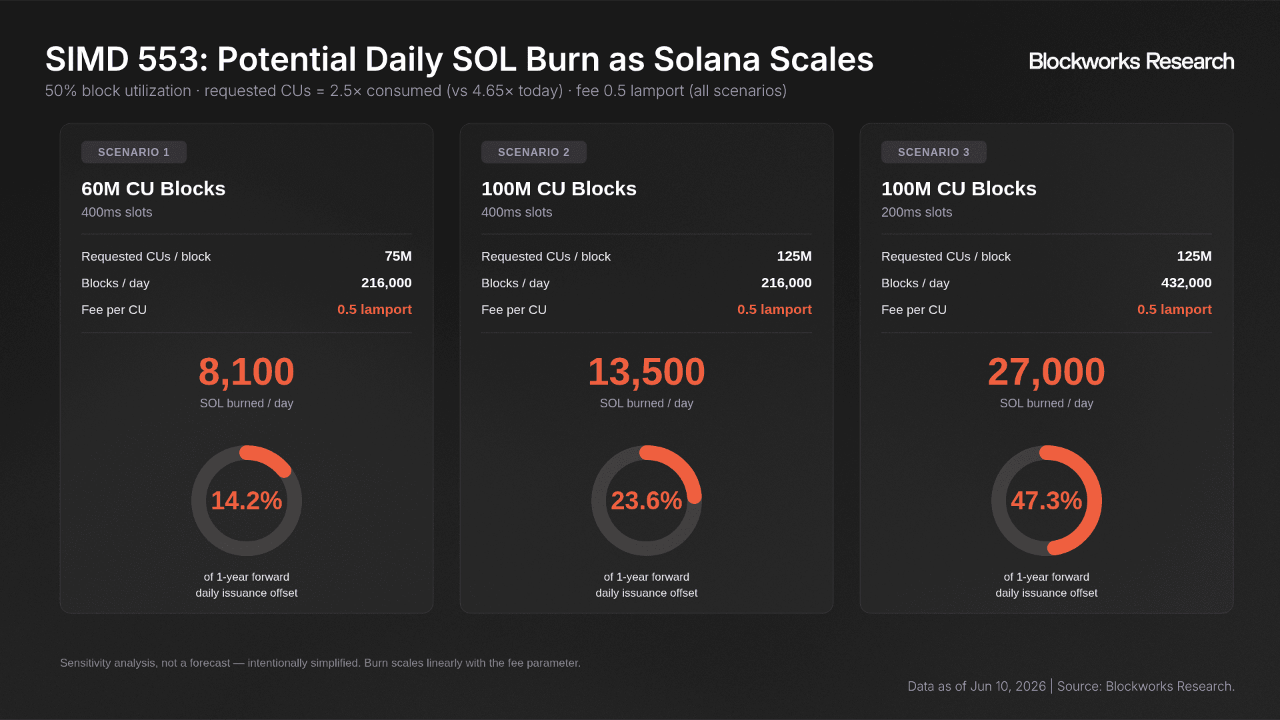Click the 27,000 SOL burned figure
Image resolution: width=1280 pixels, height=720 pixels.
point(1046,372)
